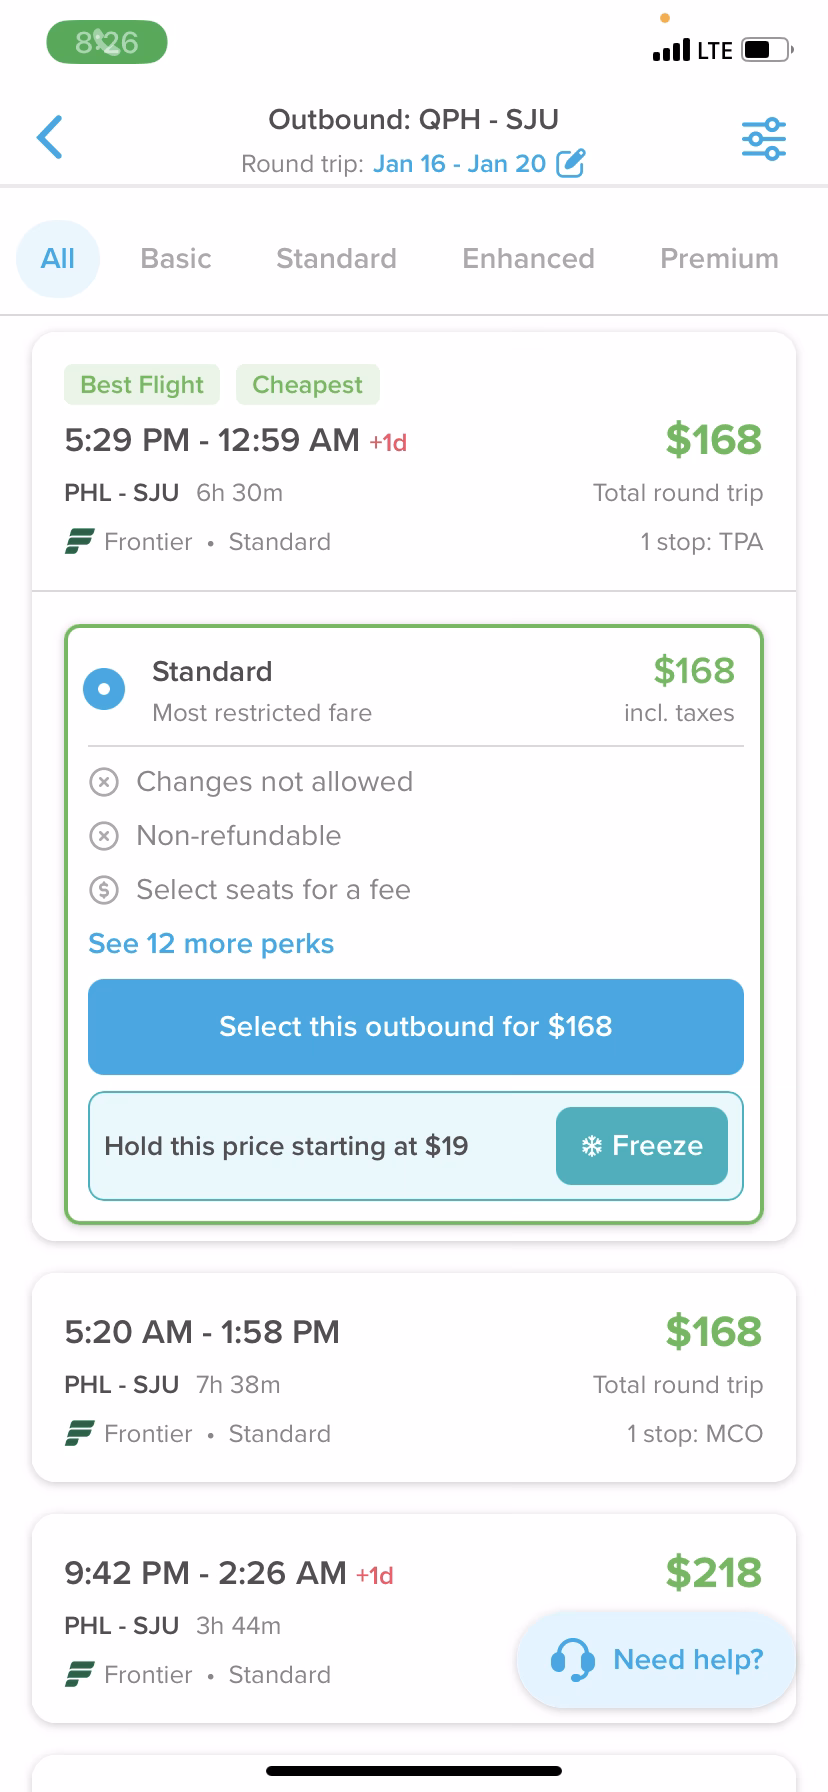Tap Frontier logo on 5:29 PM flight
828x1792 pixels.
click(79, 542)
